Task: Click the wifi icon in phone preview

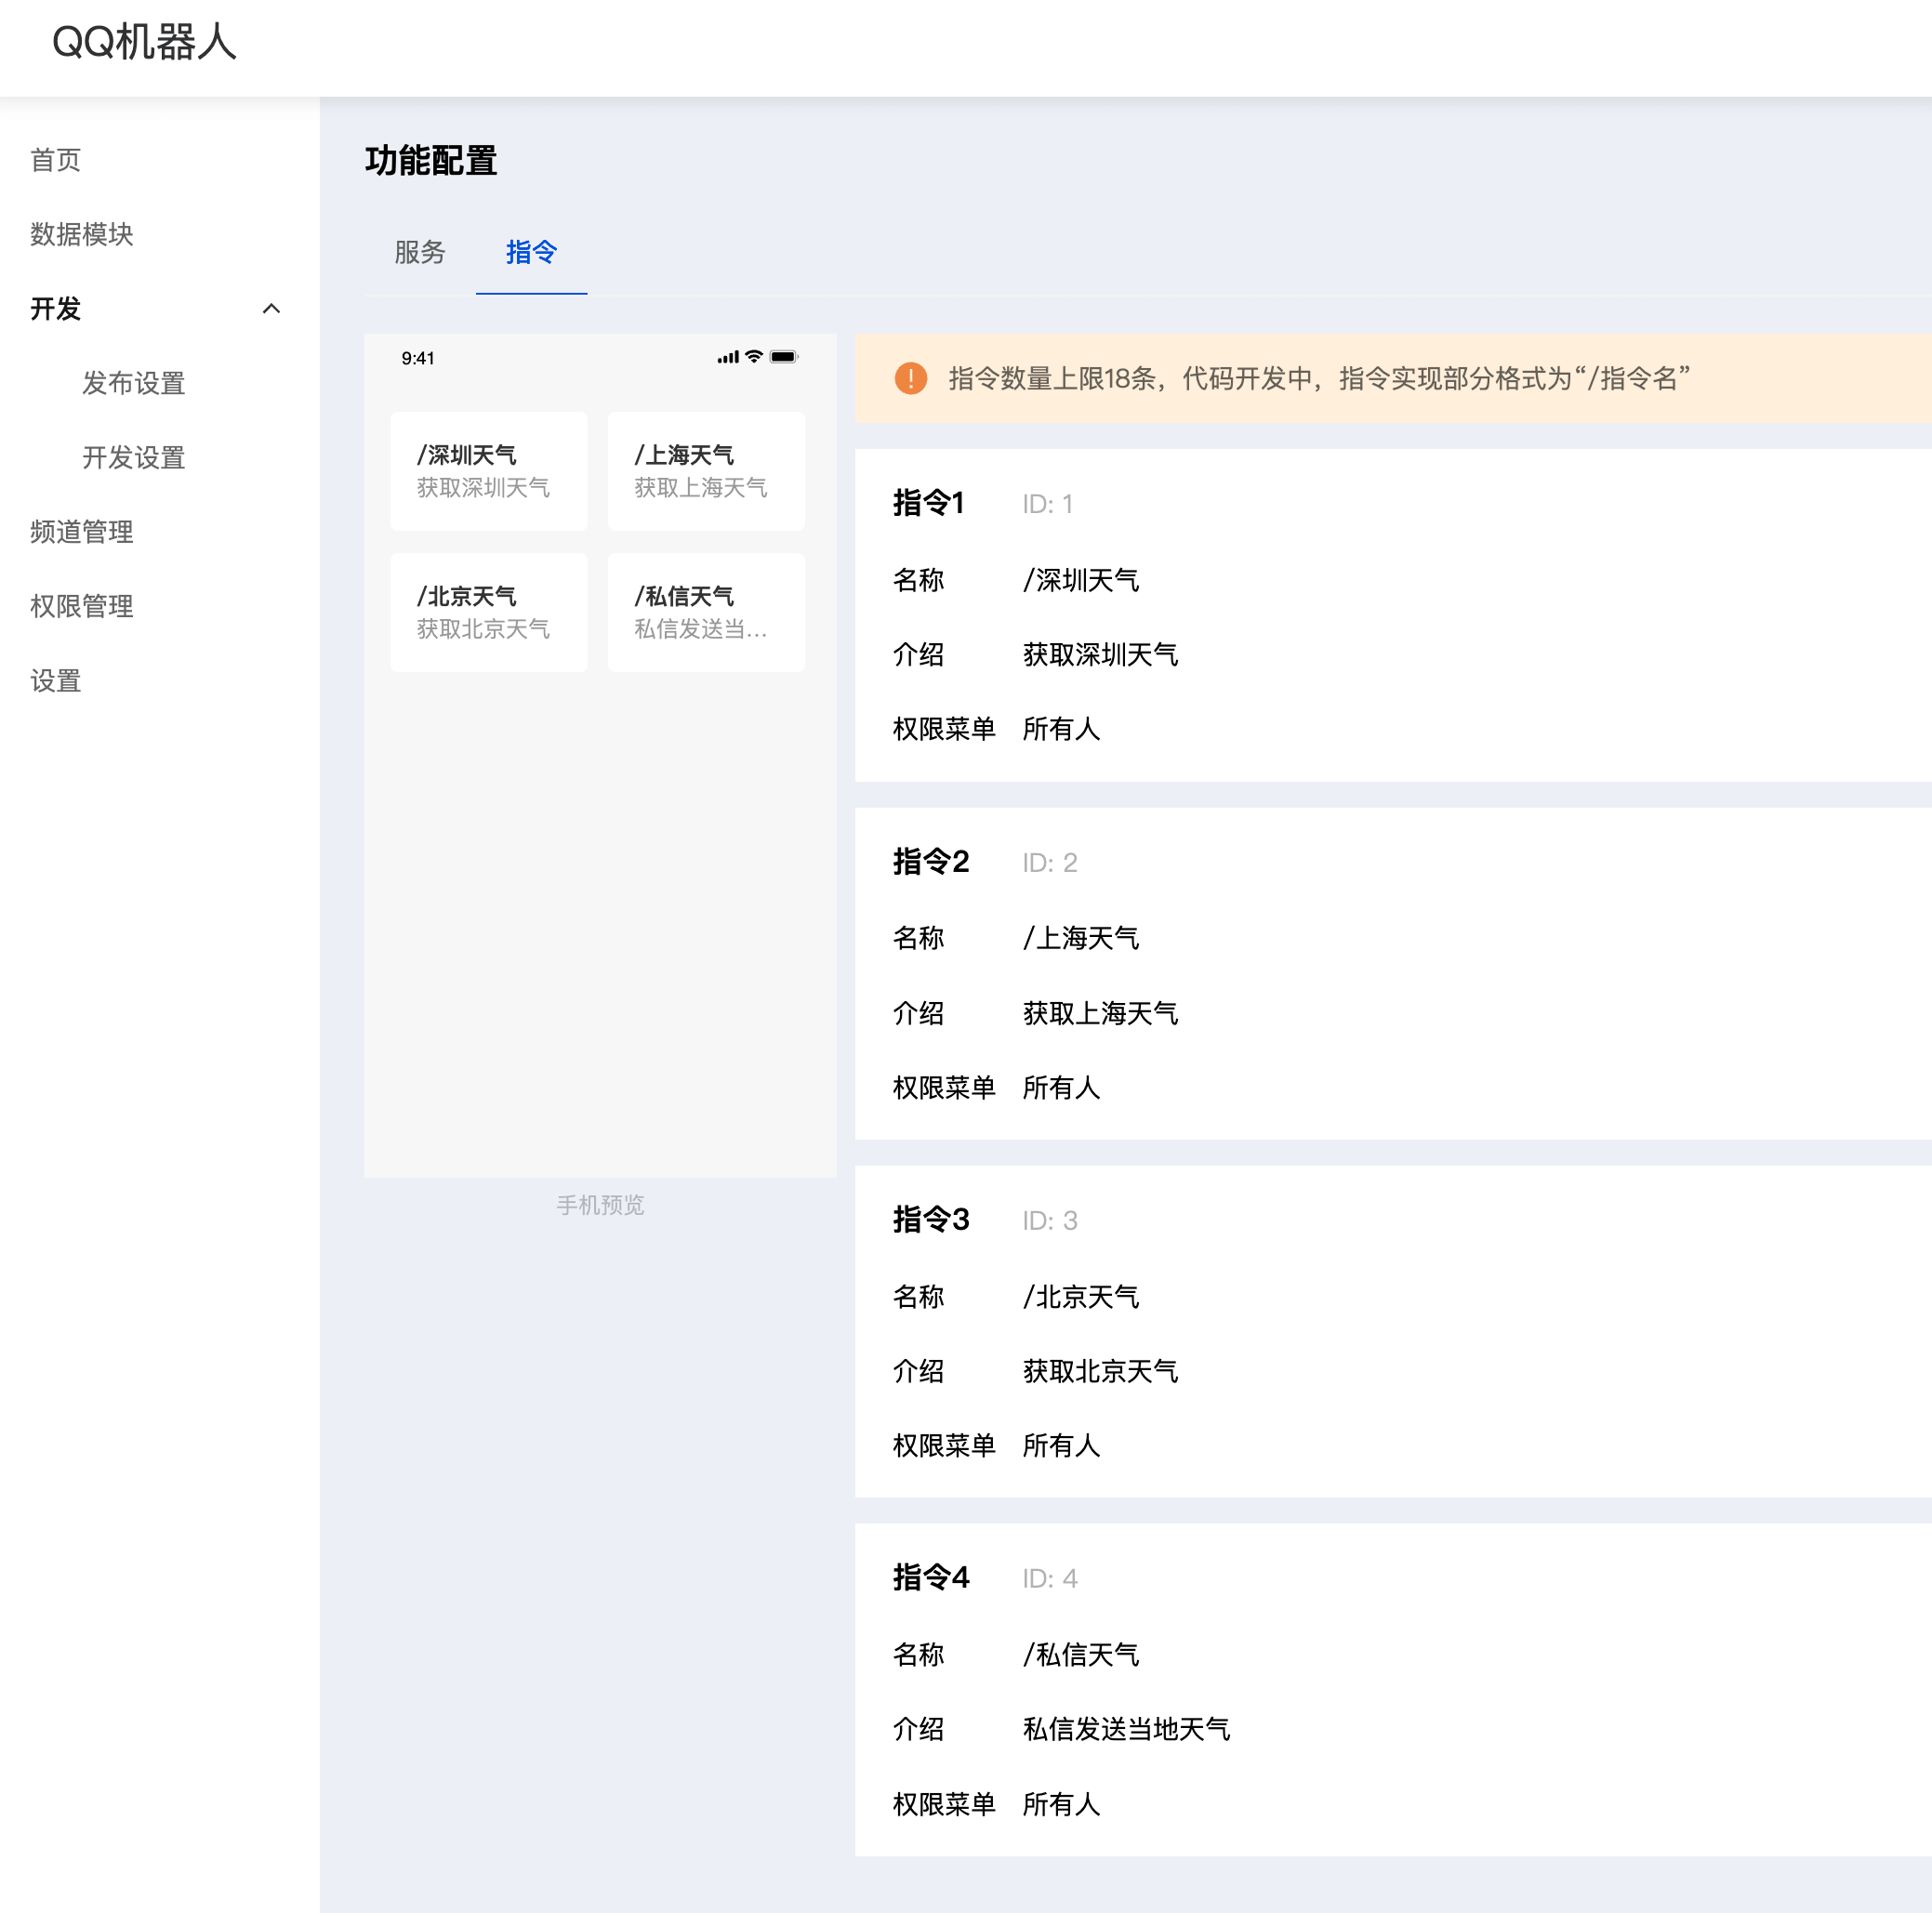Action: pos(754,357)
